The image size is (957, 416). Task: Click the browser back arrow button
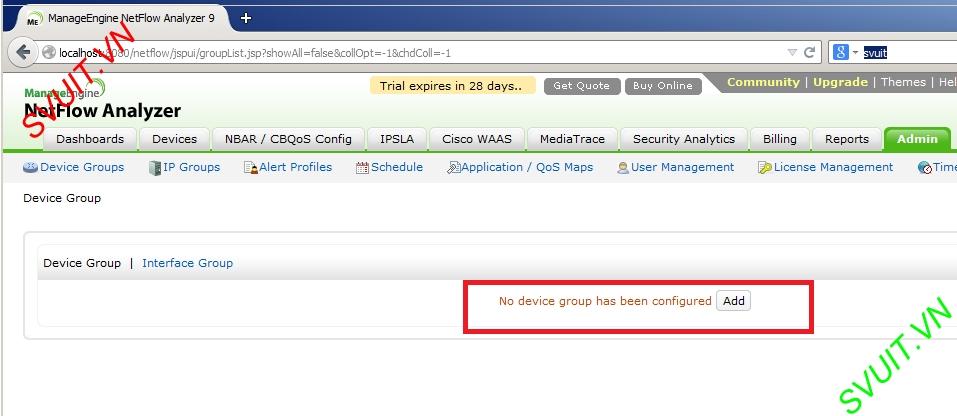click(23, 52)
